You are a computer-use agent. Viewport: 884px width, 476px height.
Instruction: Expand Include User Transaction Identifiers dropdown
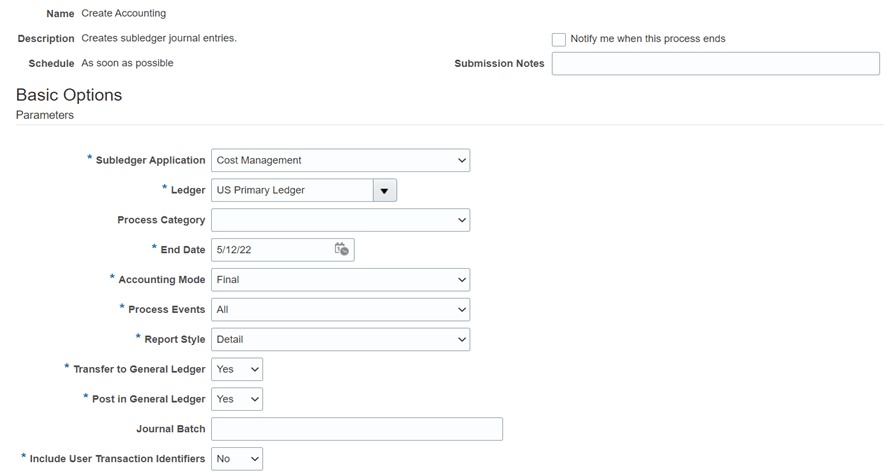(237, 459)
